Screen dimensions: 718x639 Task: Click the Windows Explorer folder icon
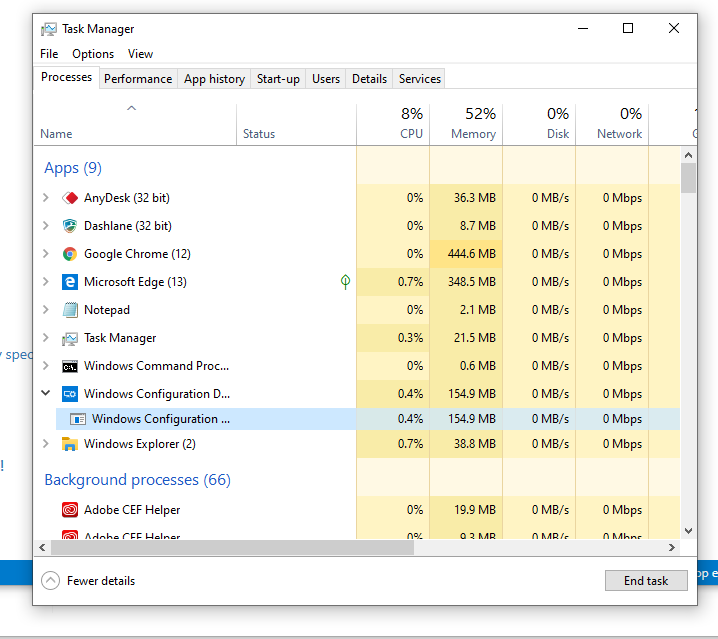pos(70,444)
